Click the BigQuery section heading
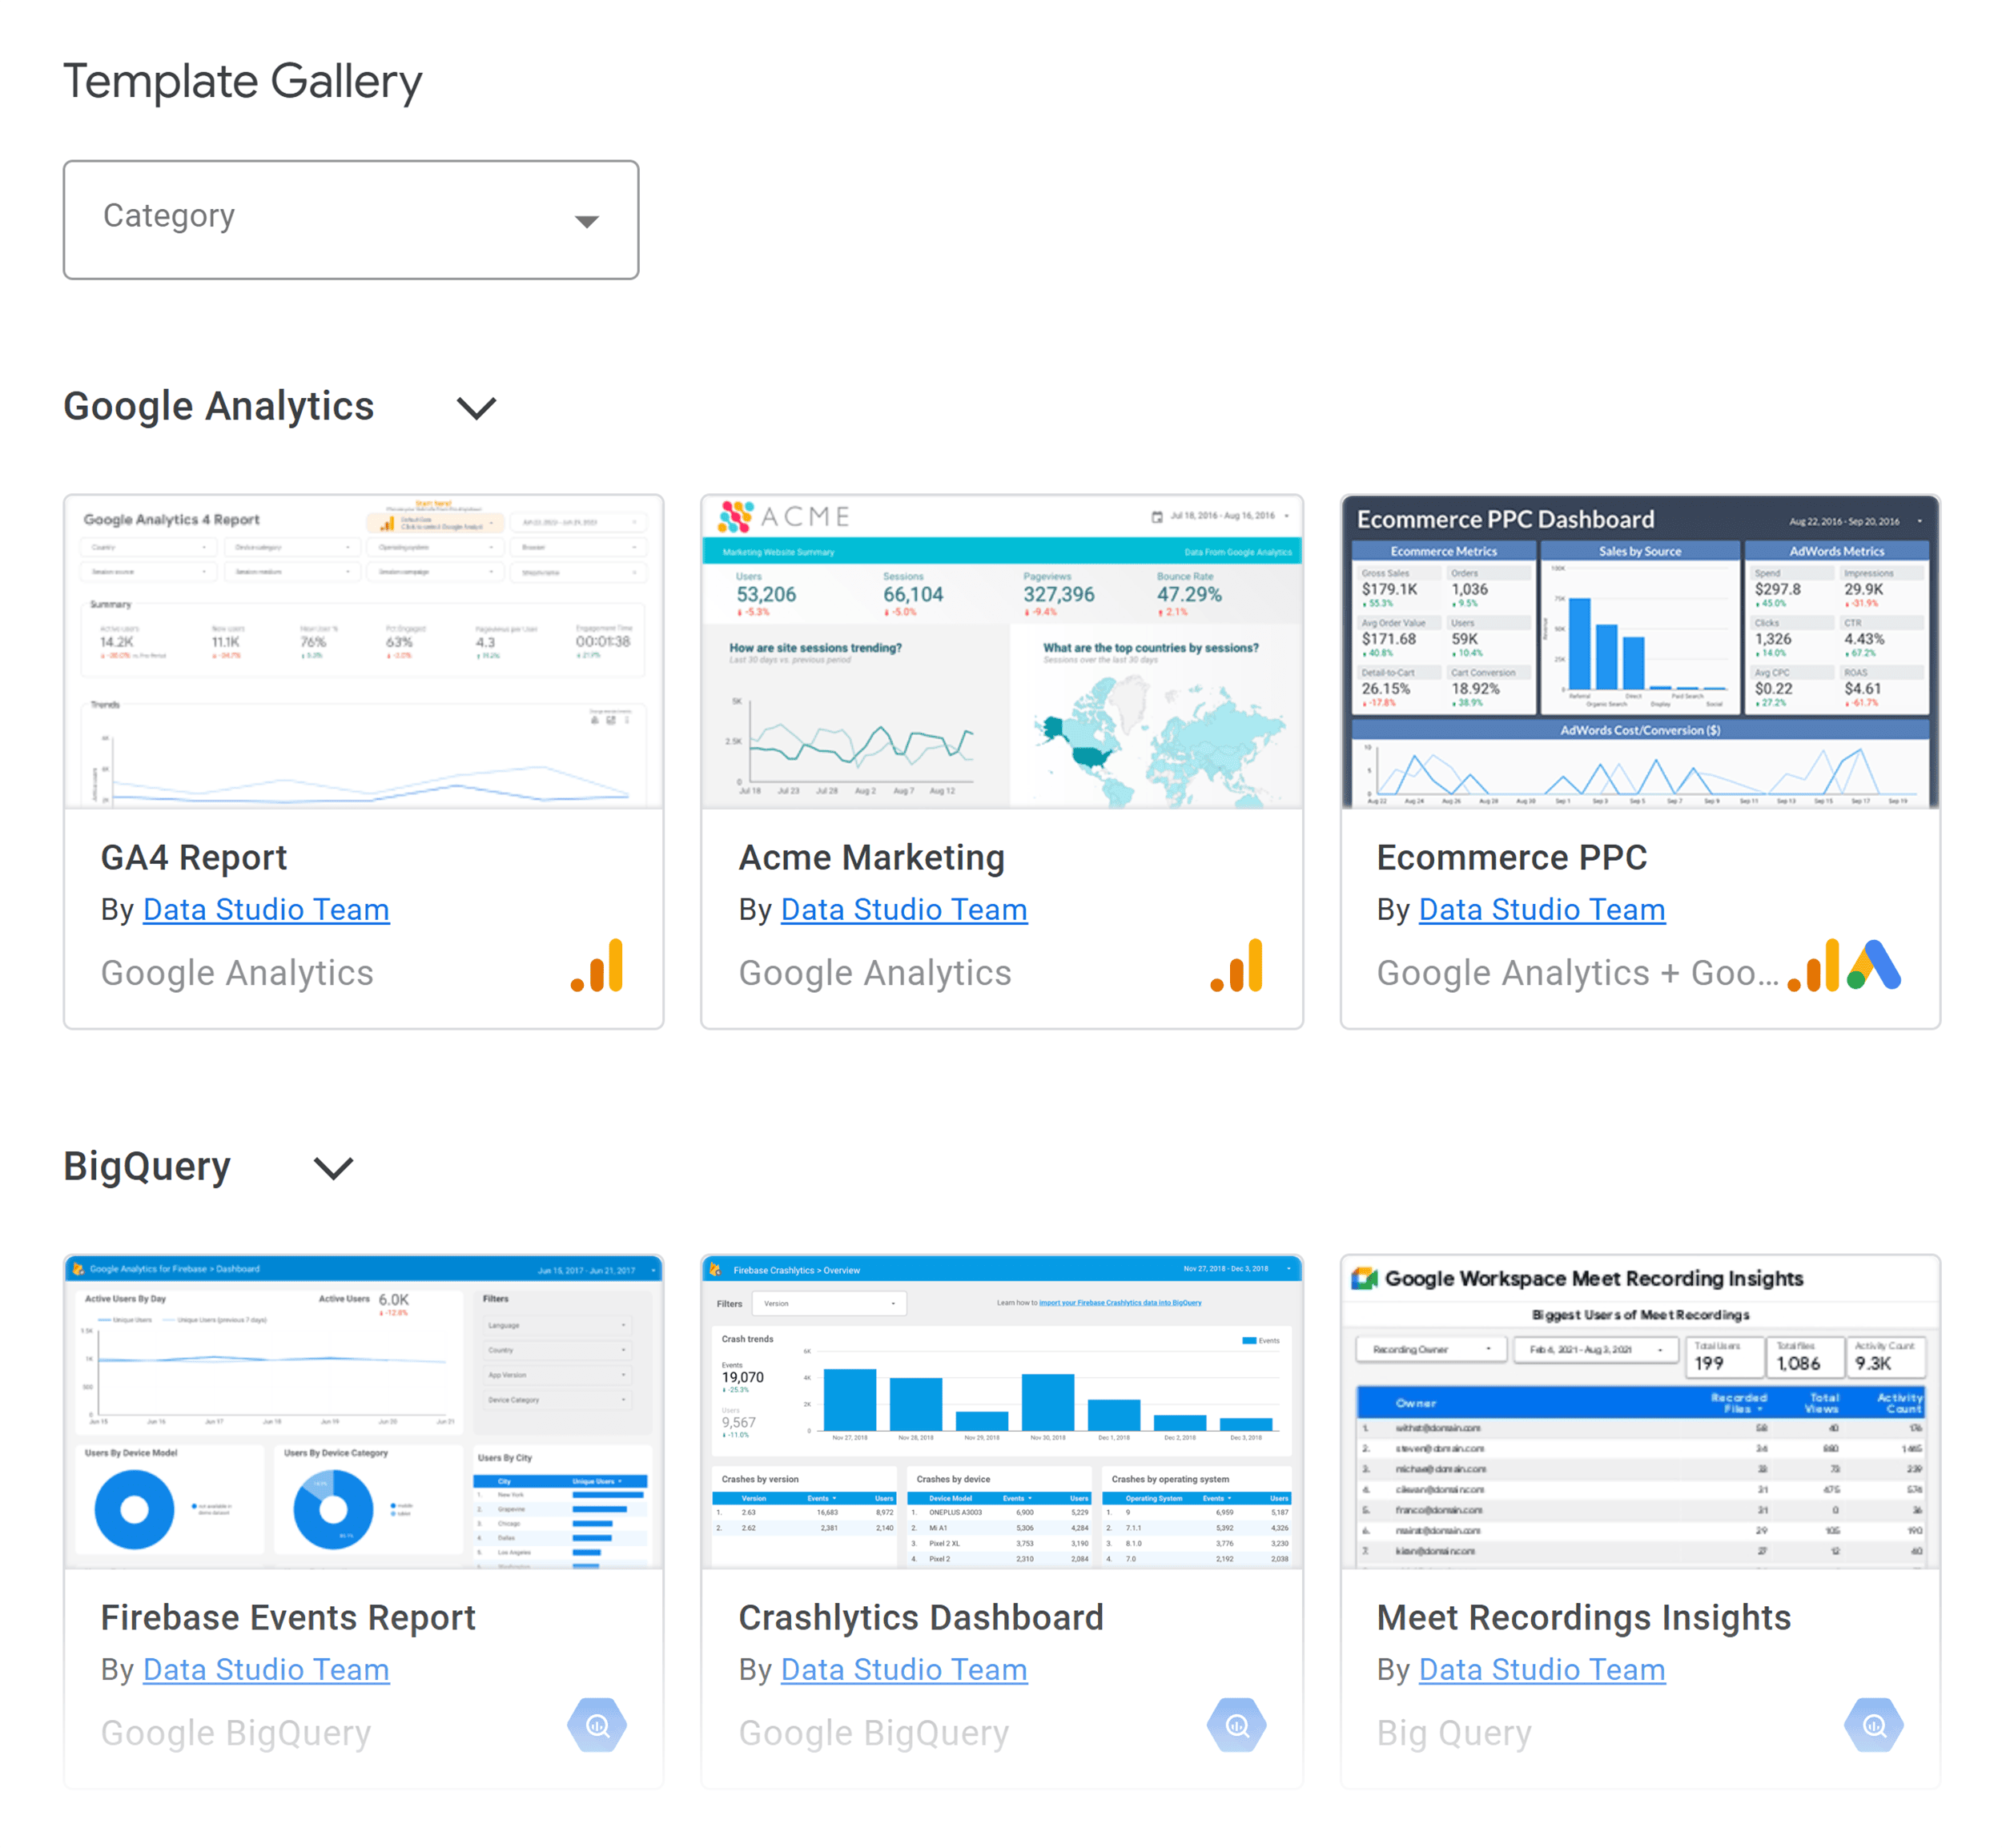Screen dimensions: 2002x1848 click(x=147, y=1166)
